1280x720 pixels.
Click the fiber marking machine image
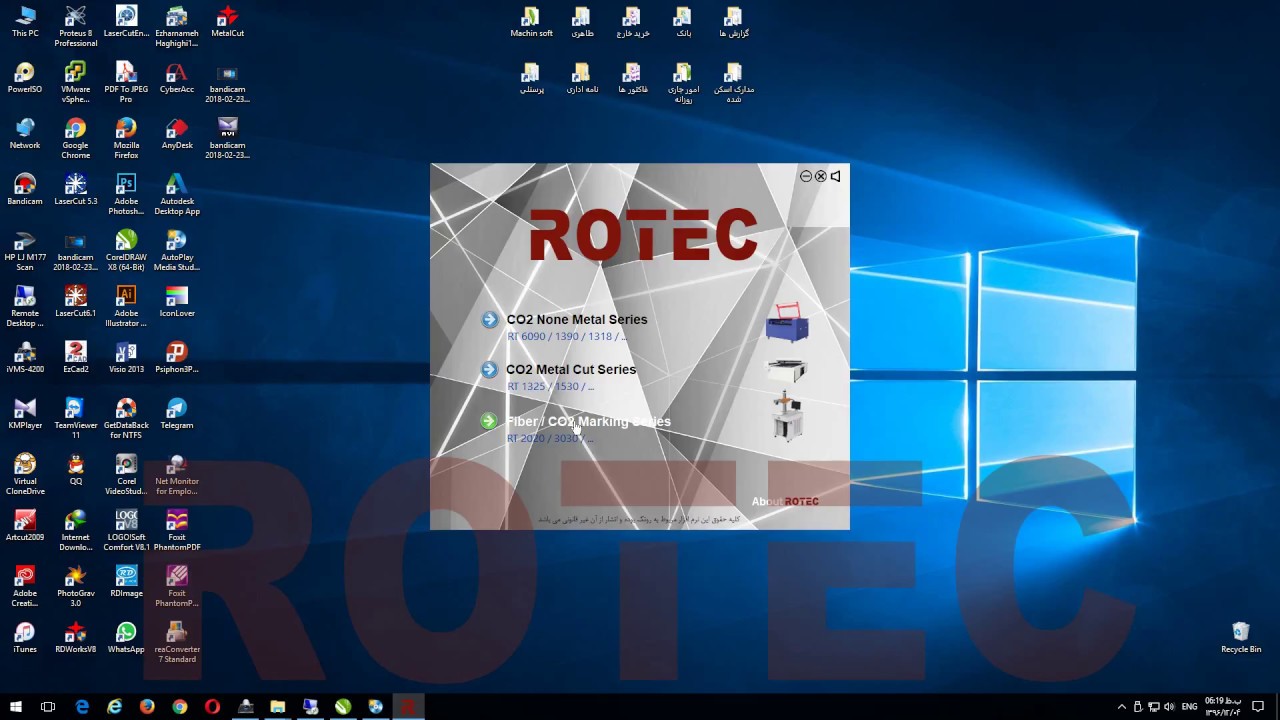pyautogui.click(x=787, y=417)
